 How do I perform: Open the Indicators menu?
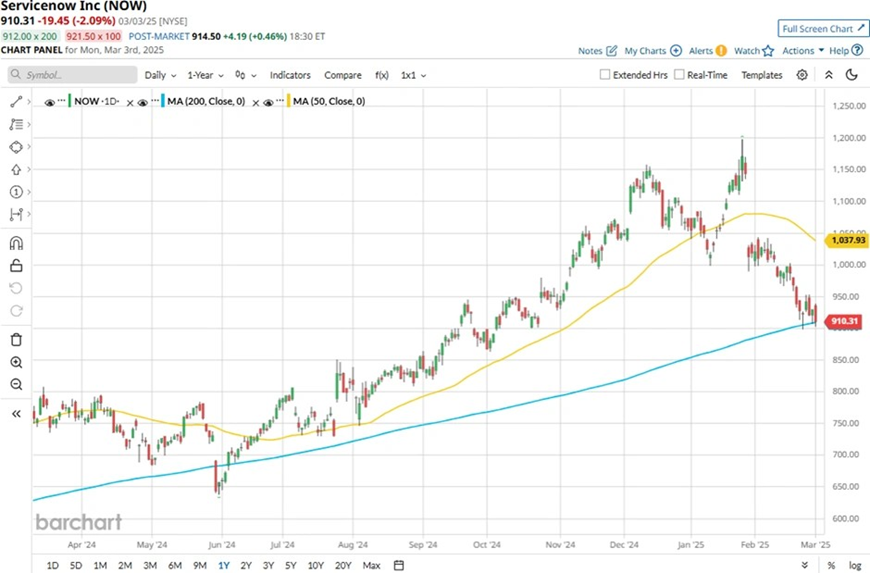tap(290, 75)
